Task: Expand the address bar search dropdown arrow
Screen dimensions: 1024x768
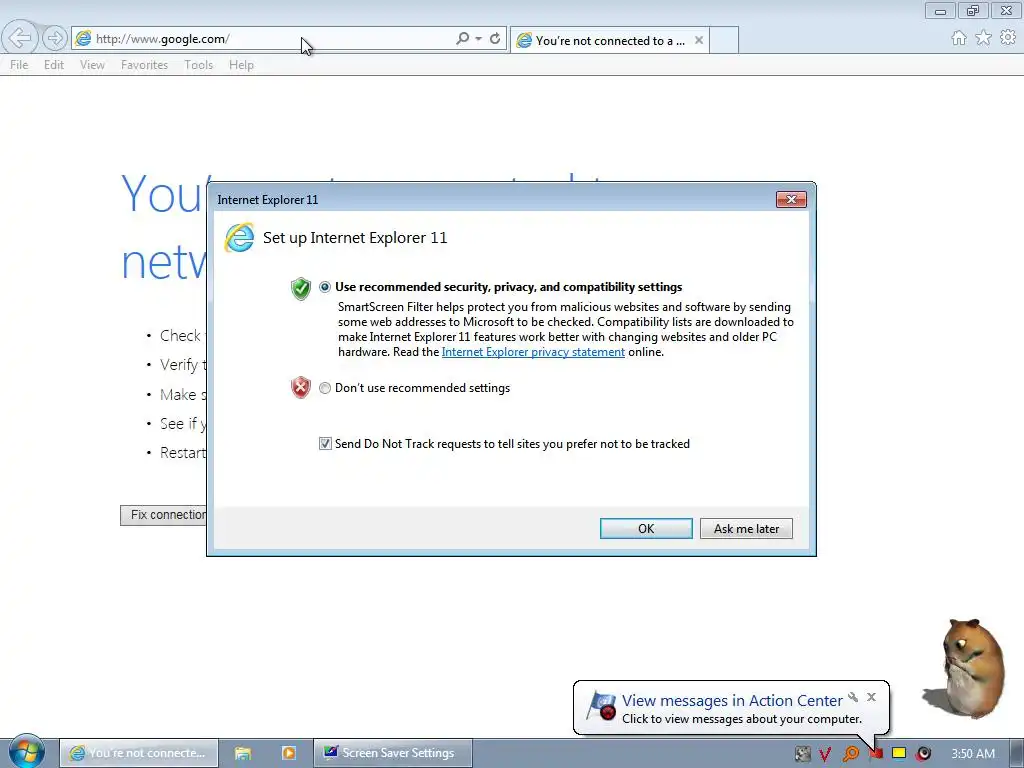Action: tap(479, 39)
